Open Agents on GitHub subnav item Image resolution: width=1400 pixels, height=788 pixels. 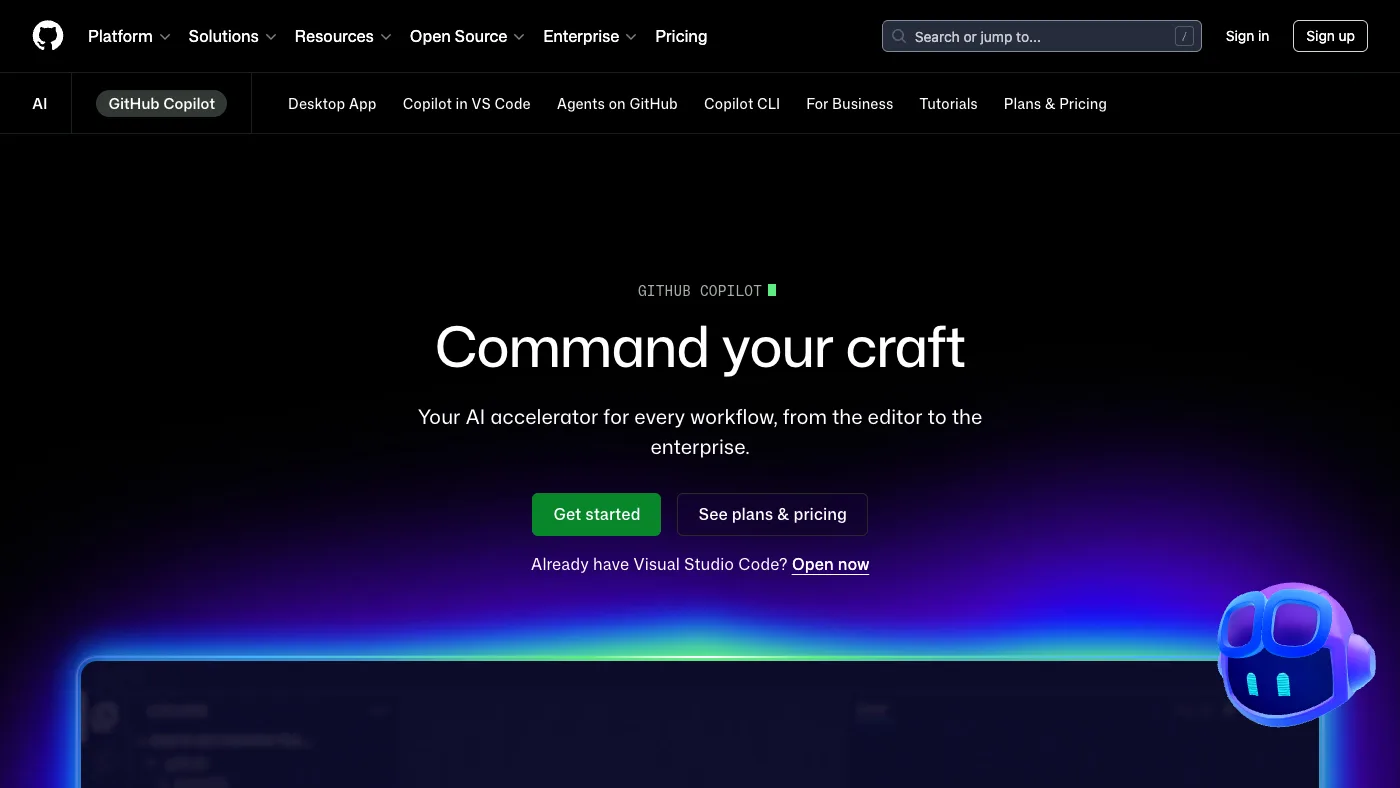[x=617, y=103]
